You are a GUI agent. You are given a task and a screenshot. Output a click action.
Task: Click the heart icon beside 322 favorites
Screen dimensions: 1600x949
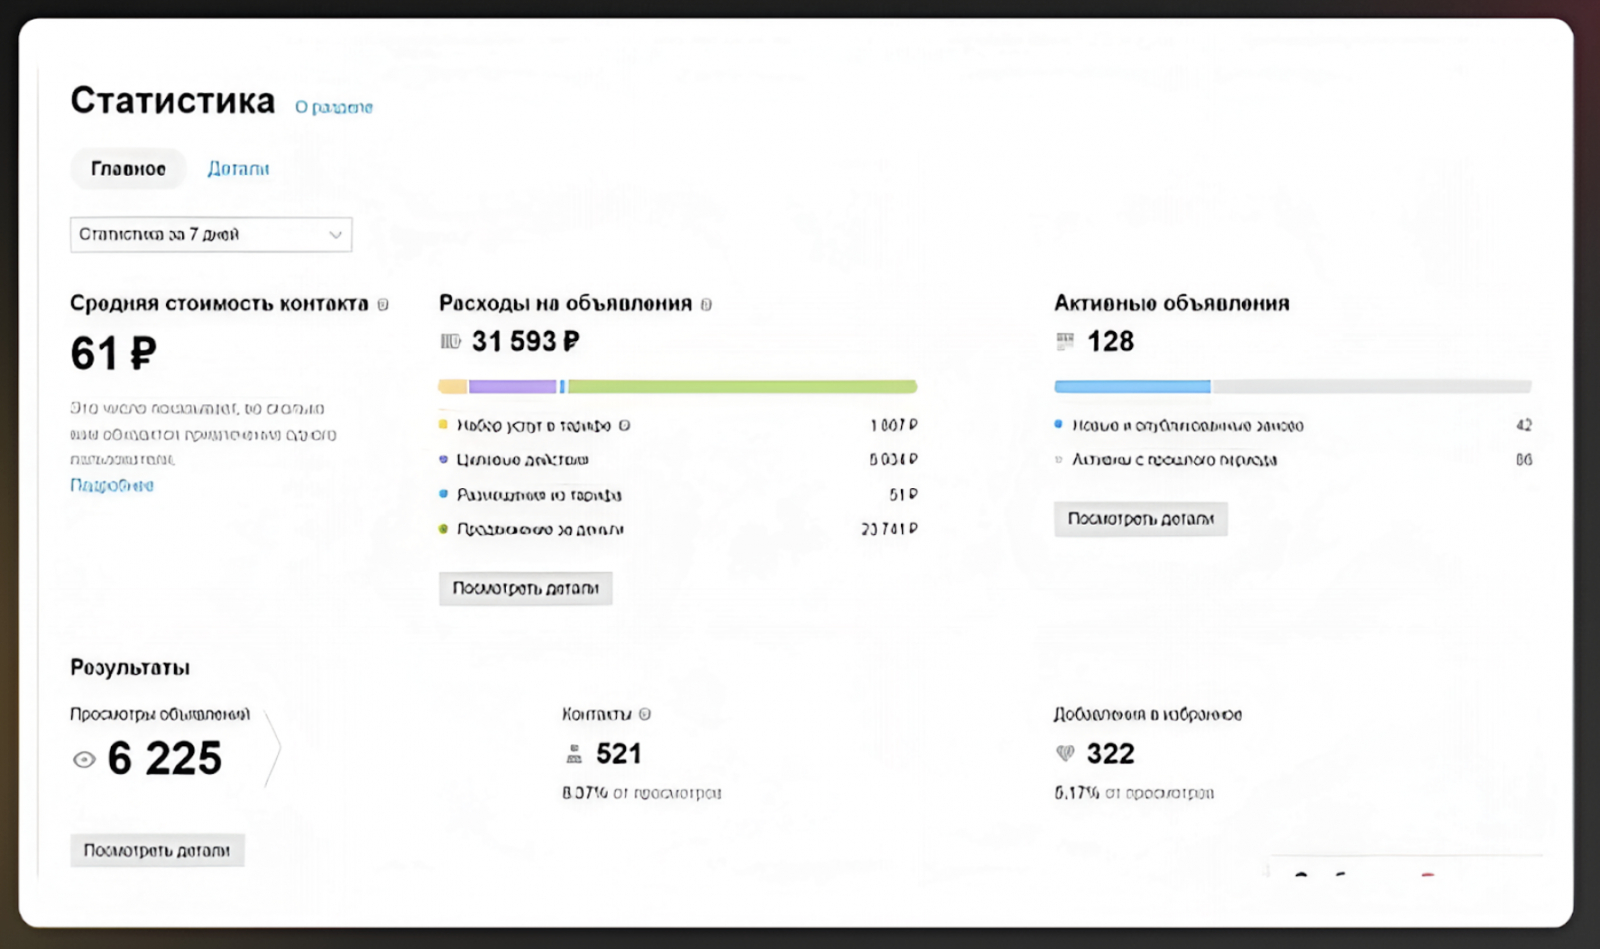point(1065,754)
